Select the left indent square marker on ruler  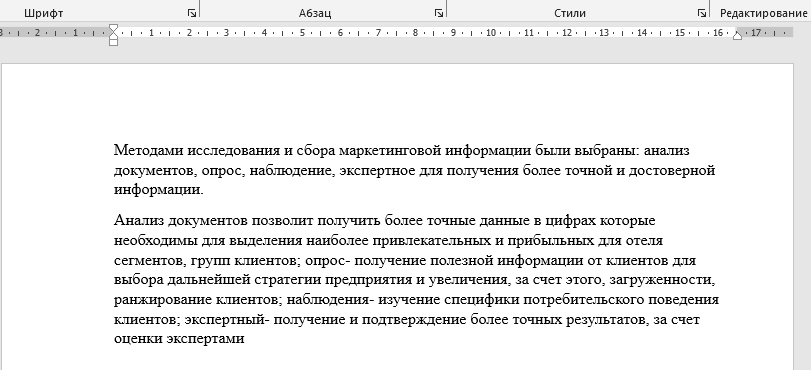point(114,41)
